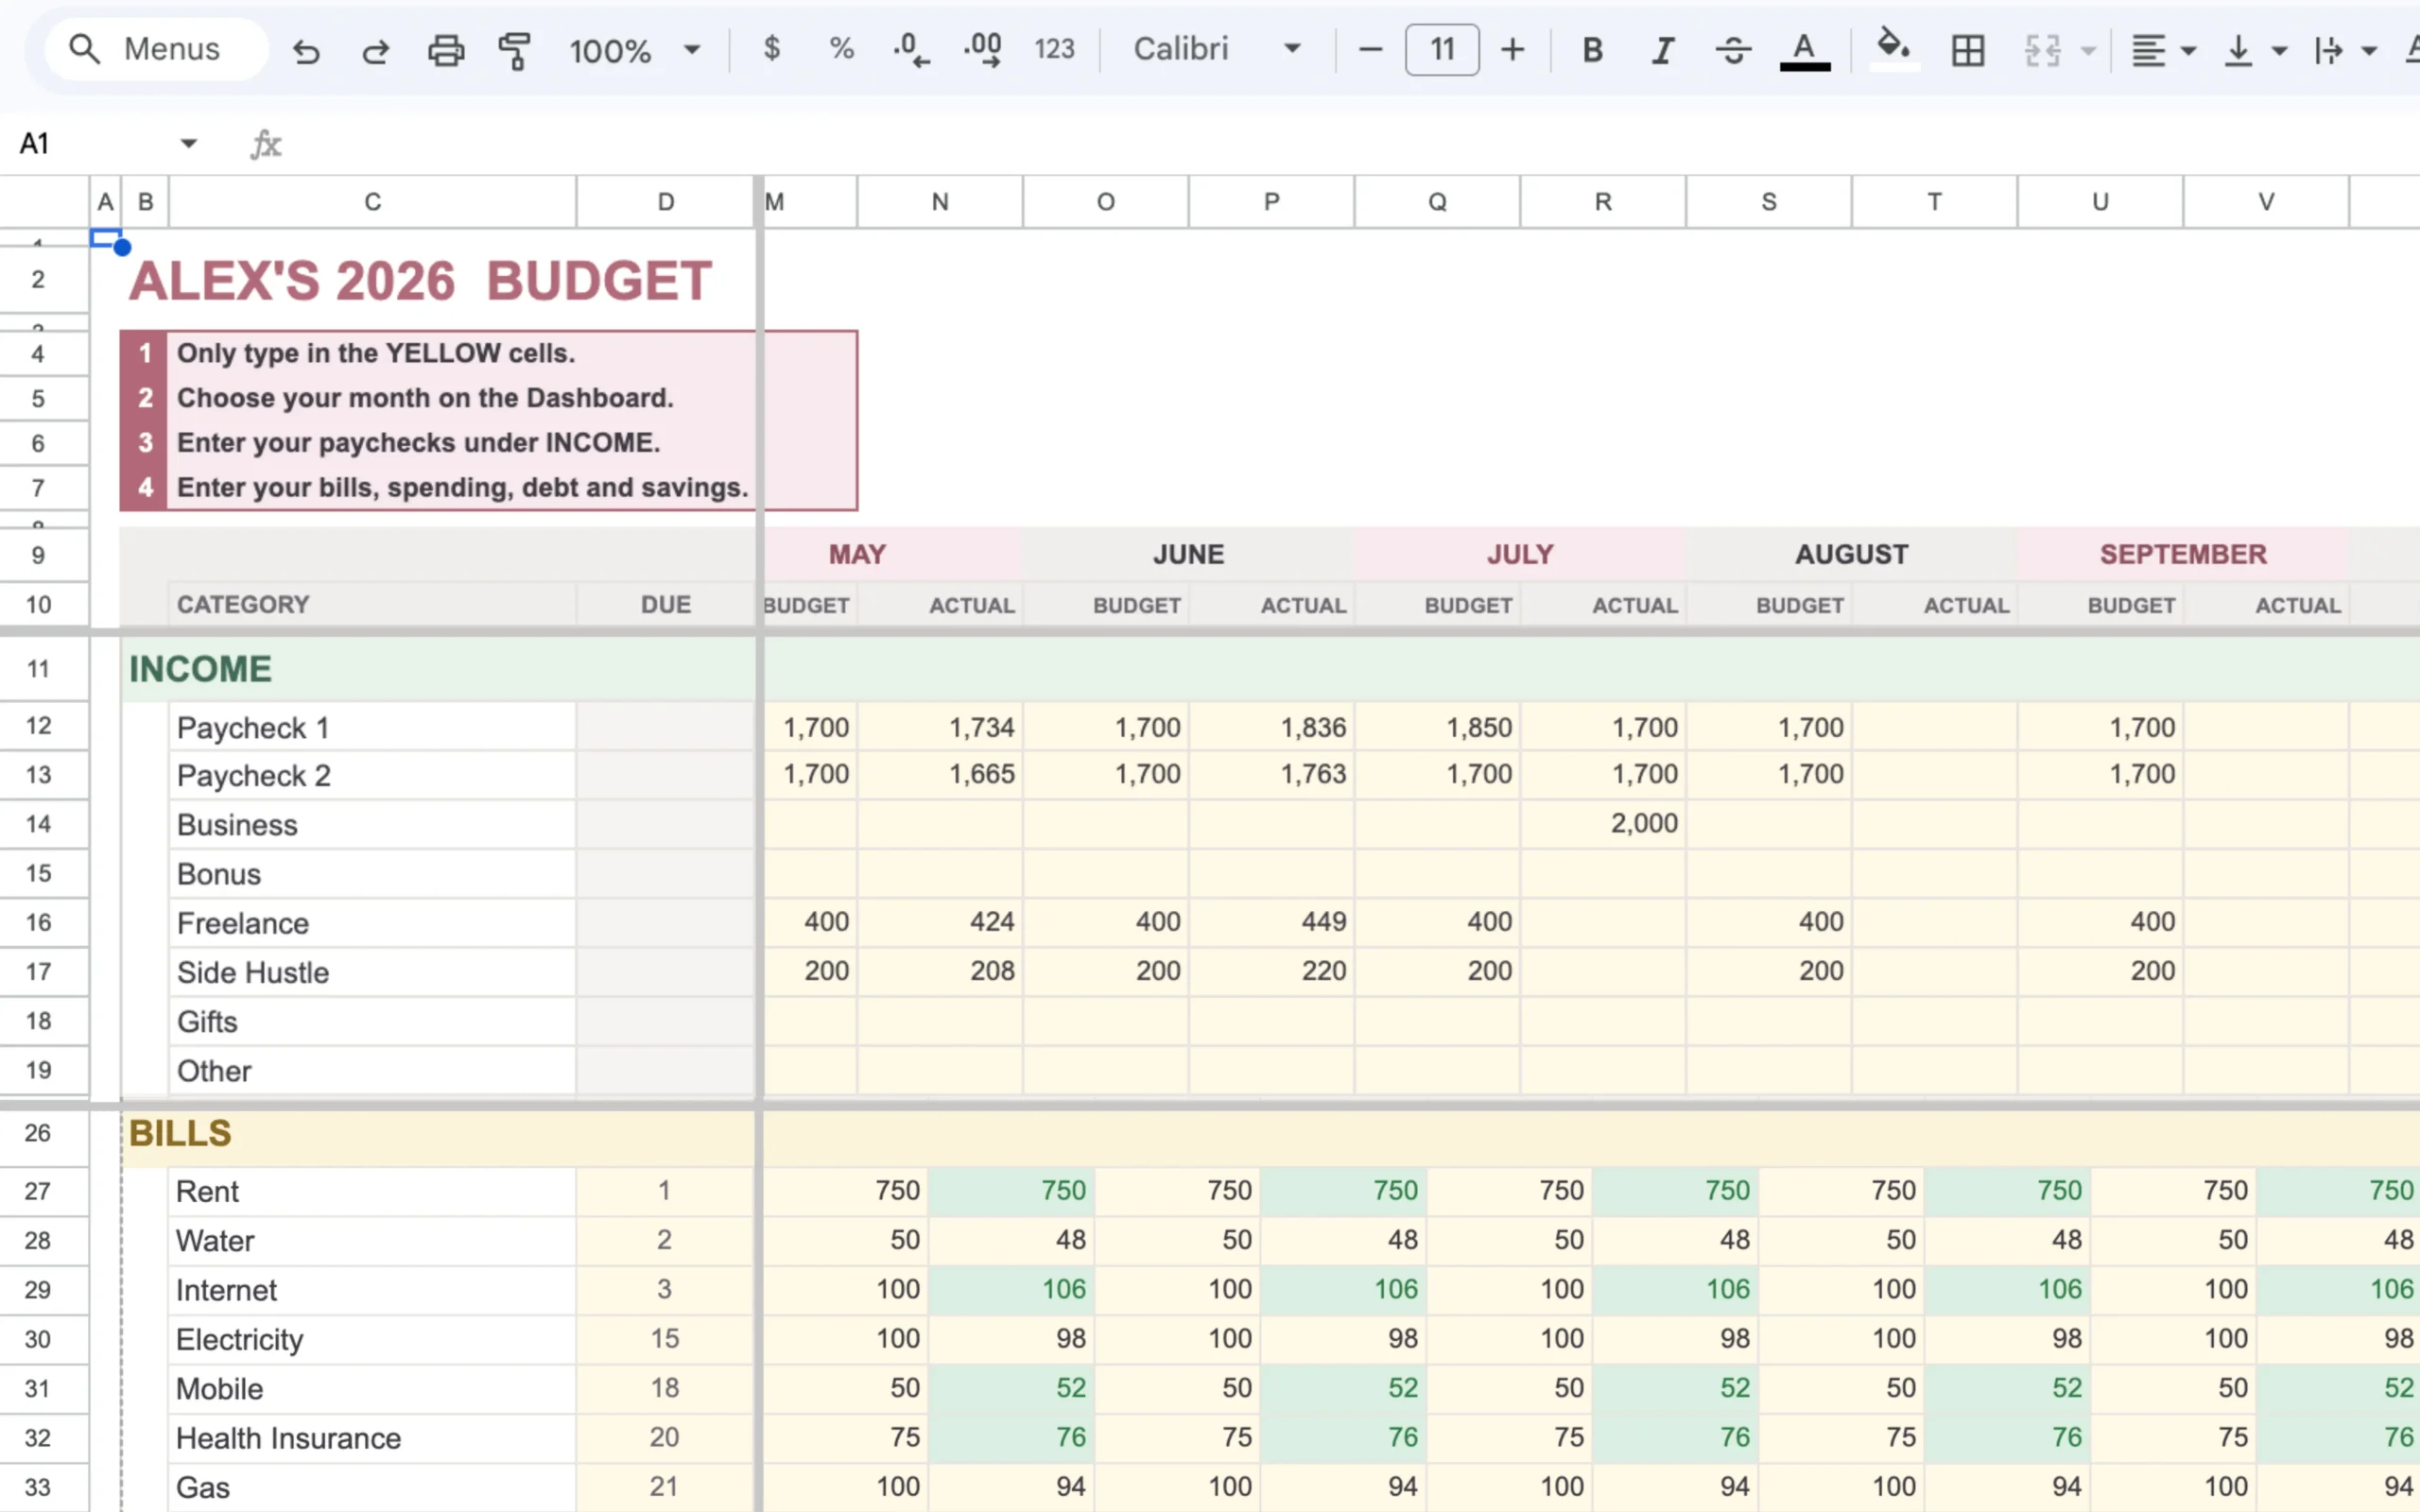This screenshot has height=1512, width=2420.
Task: Click the text wrapping icon
Action: click(2328, 50)
